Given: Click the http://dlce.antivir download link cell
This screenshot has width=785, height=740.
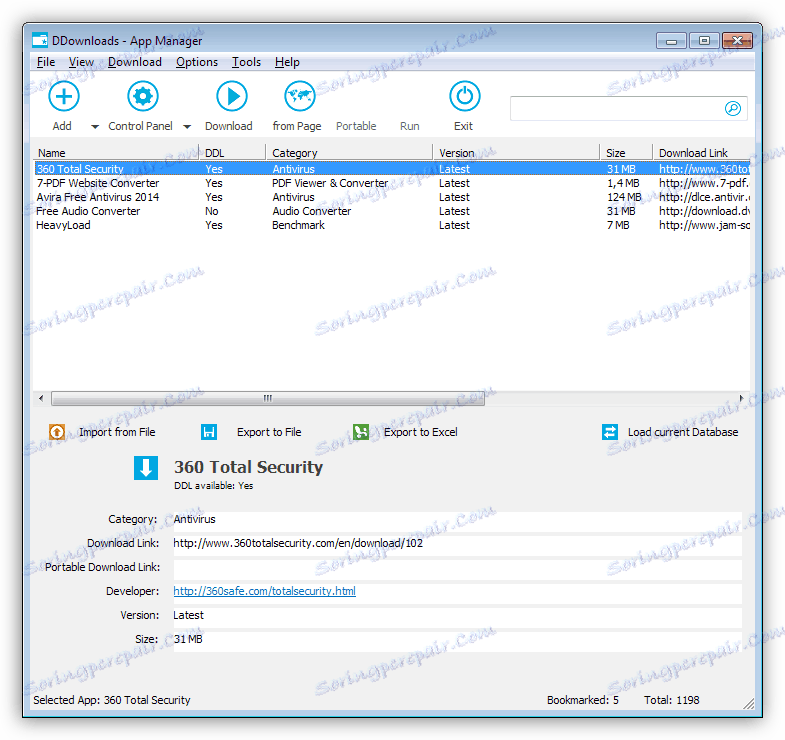Looking at the screenshot, I should [704, 197].
